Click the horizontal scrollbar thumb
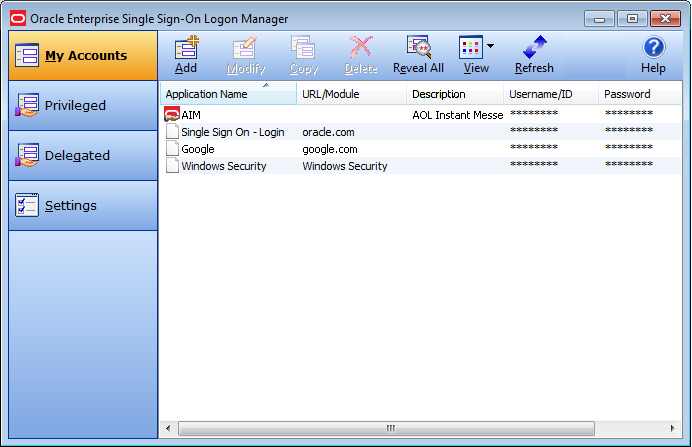692x447 pixels. click(387, 428)
